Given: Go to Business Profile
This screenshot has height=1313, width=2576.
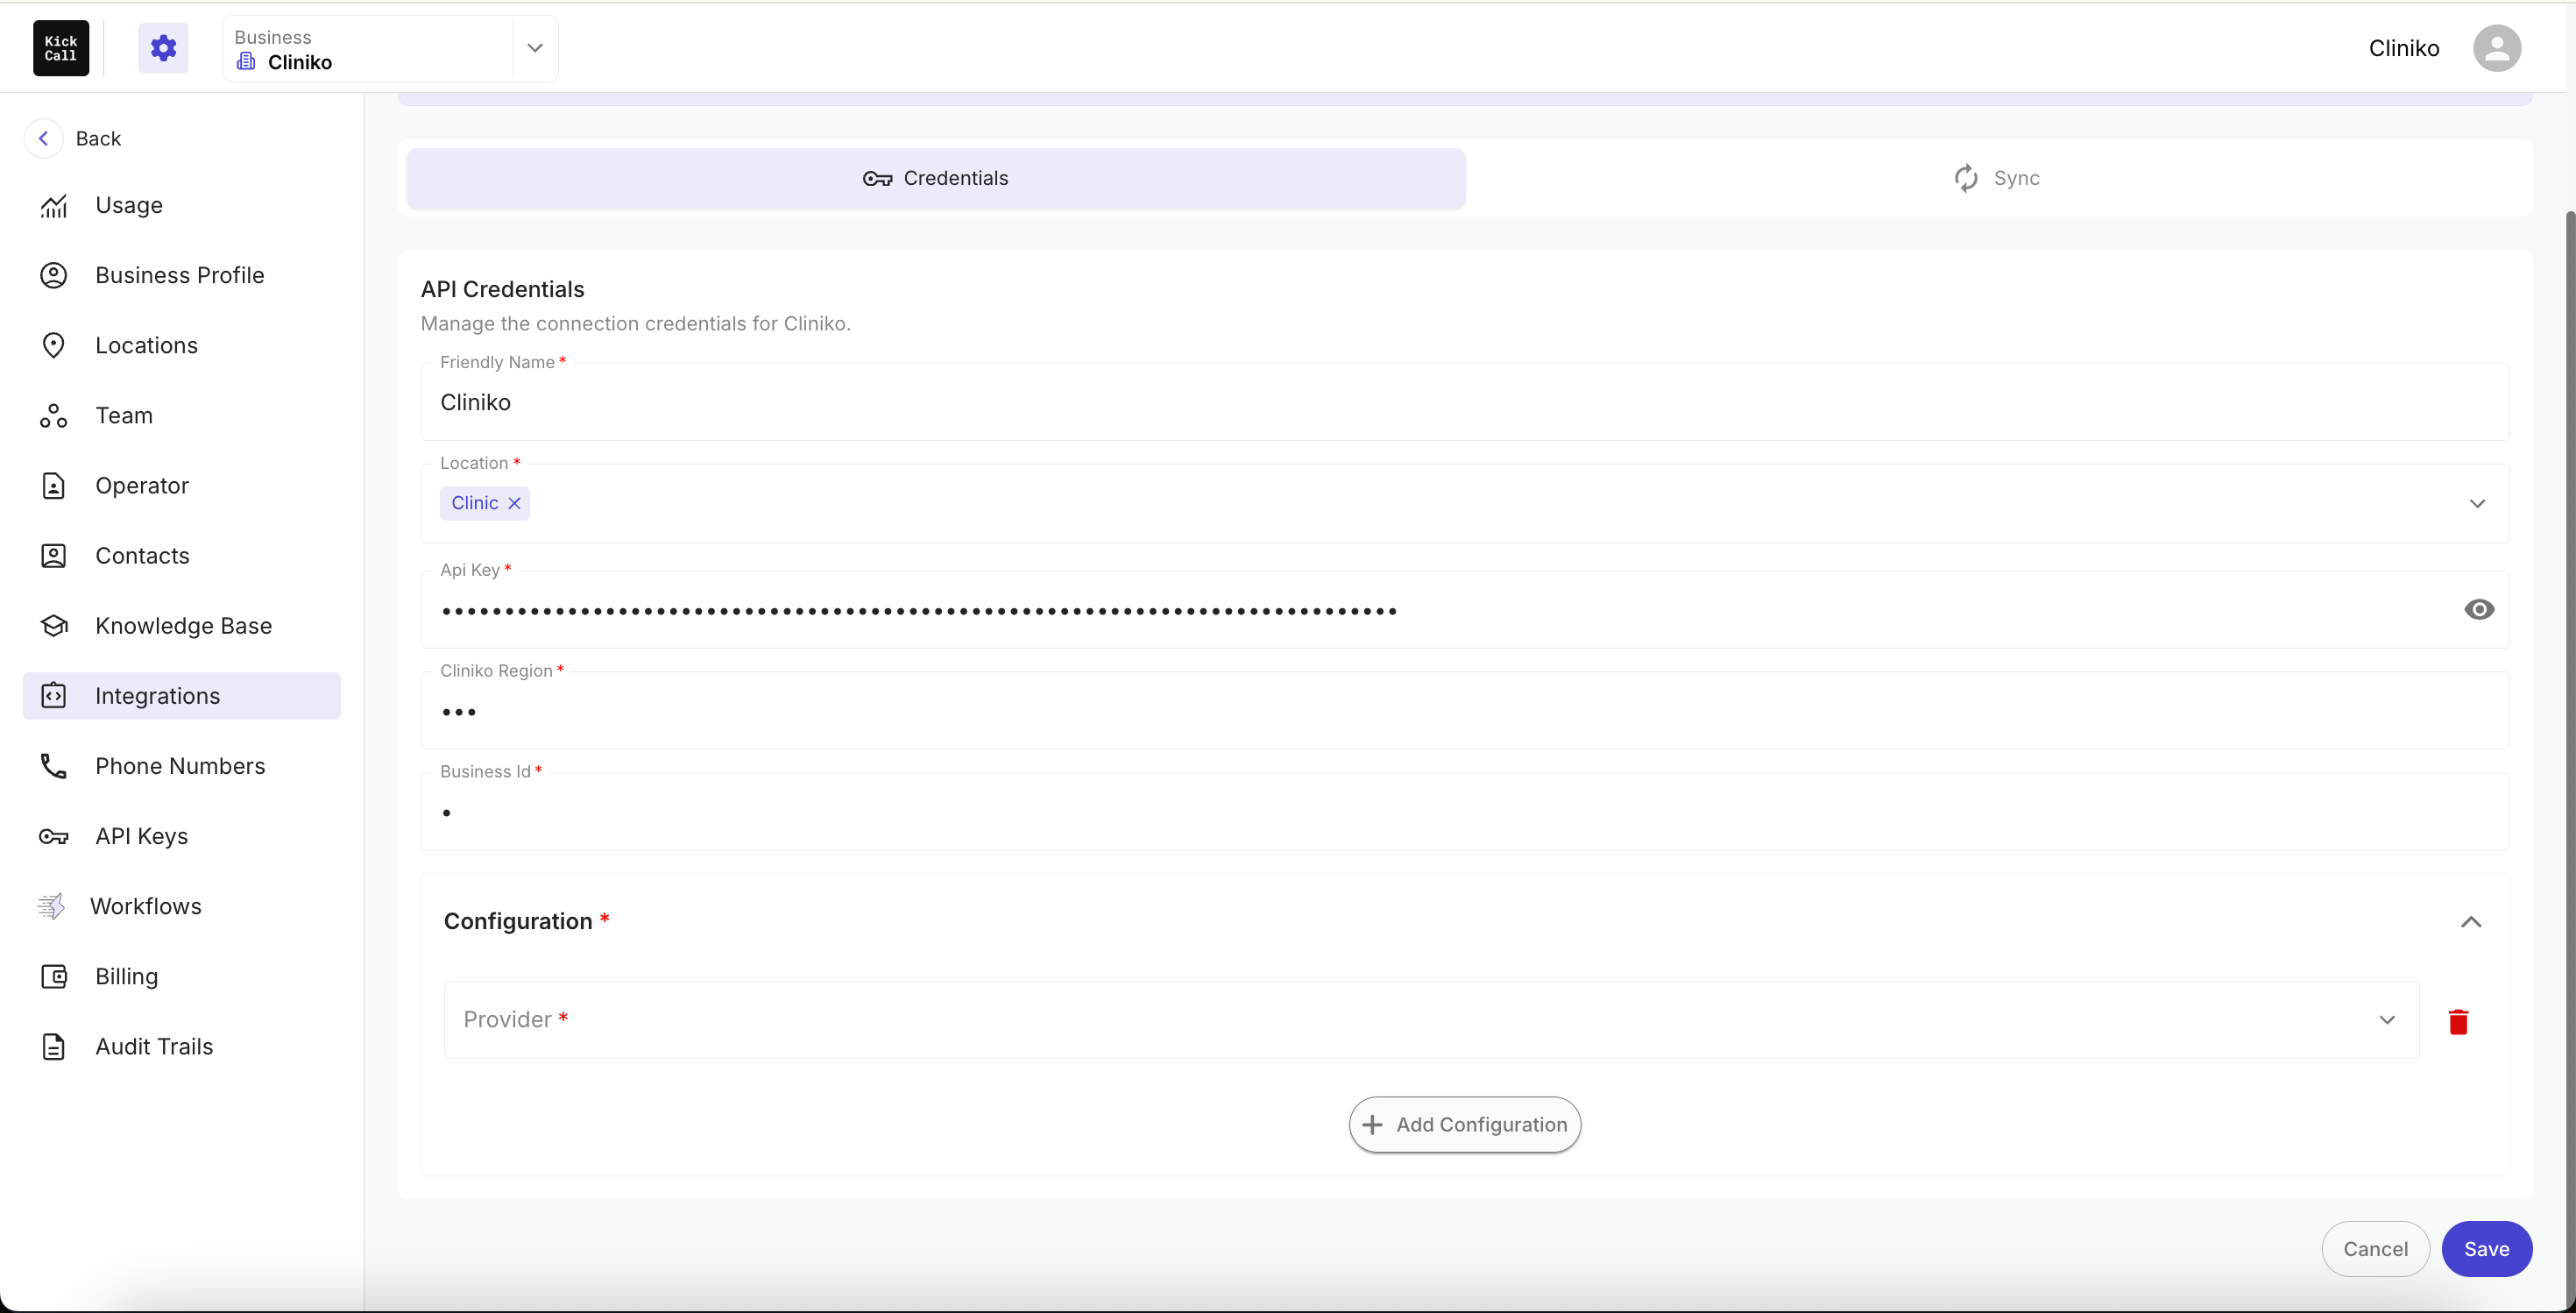Looking at the screenshot, I should click(x=182, y=275).
